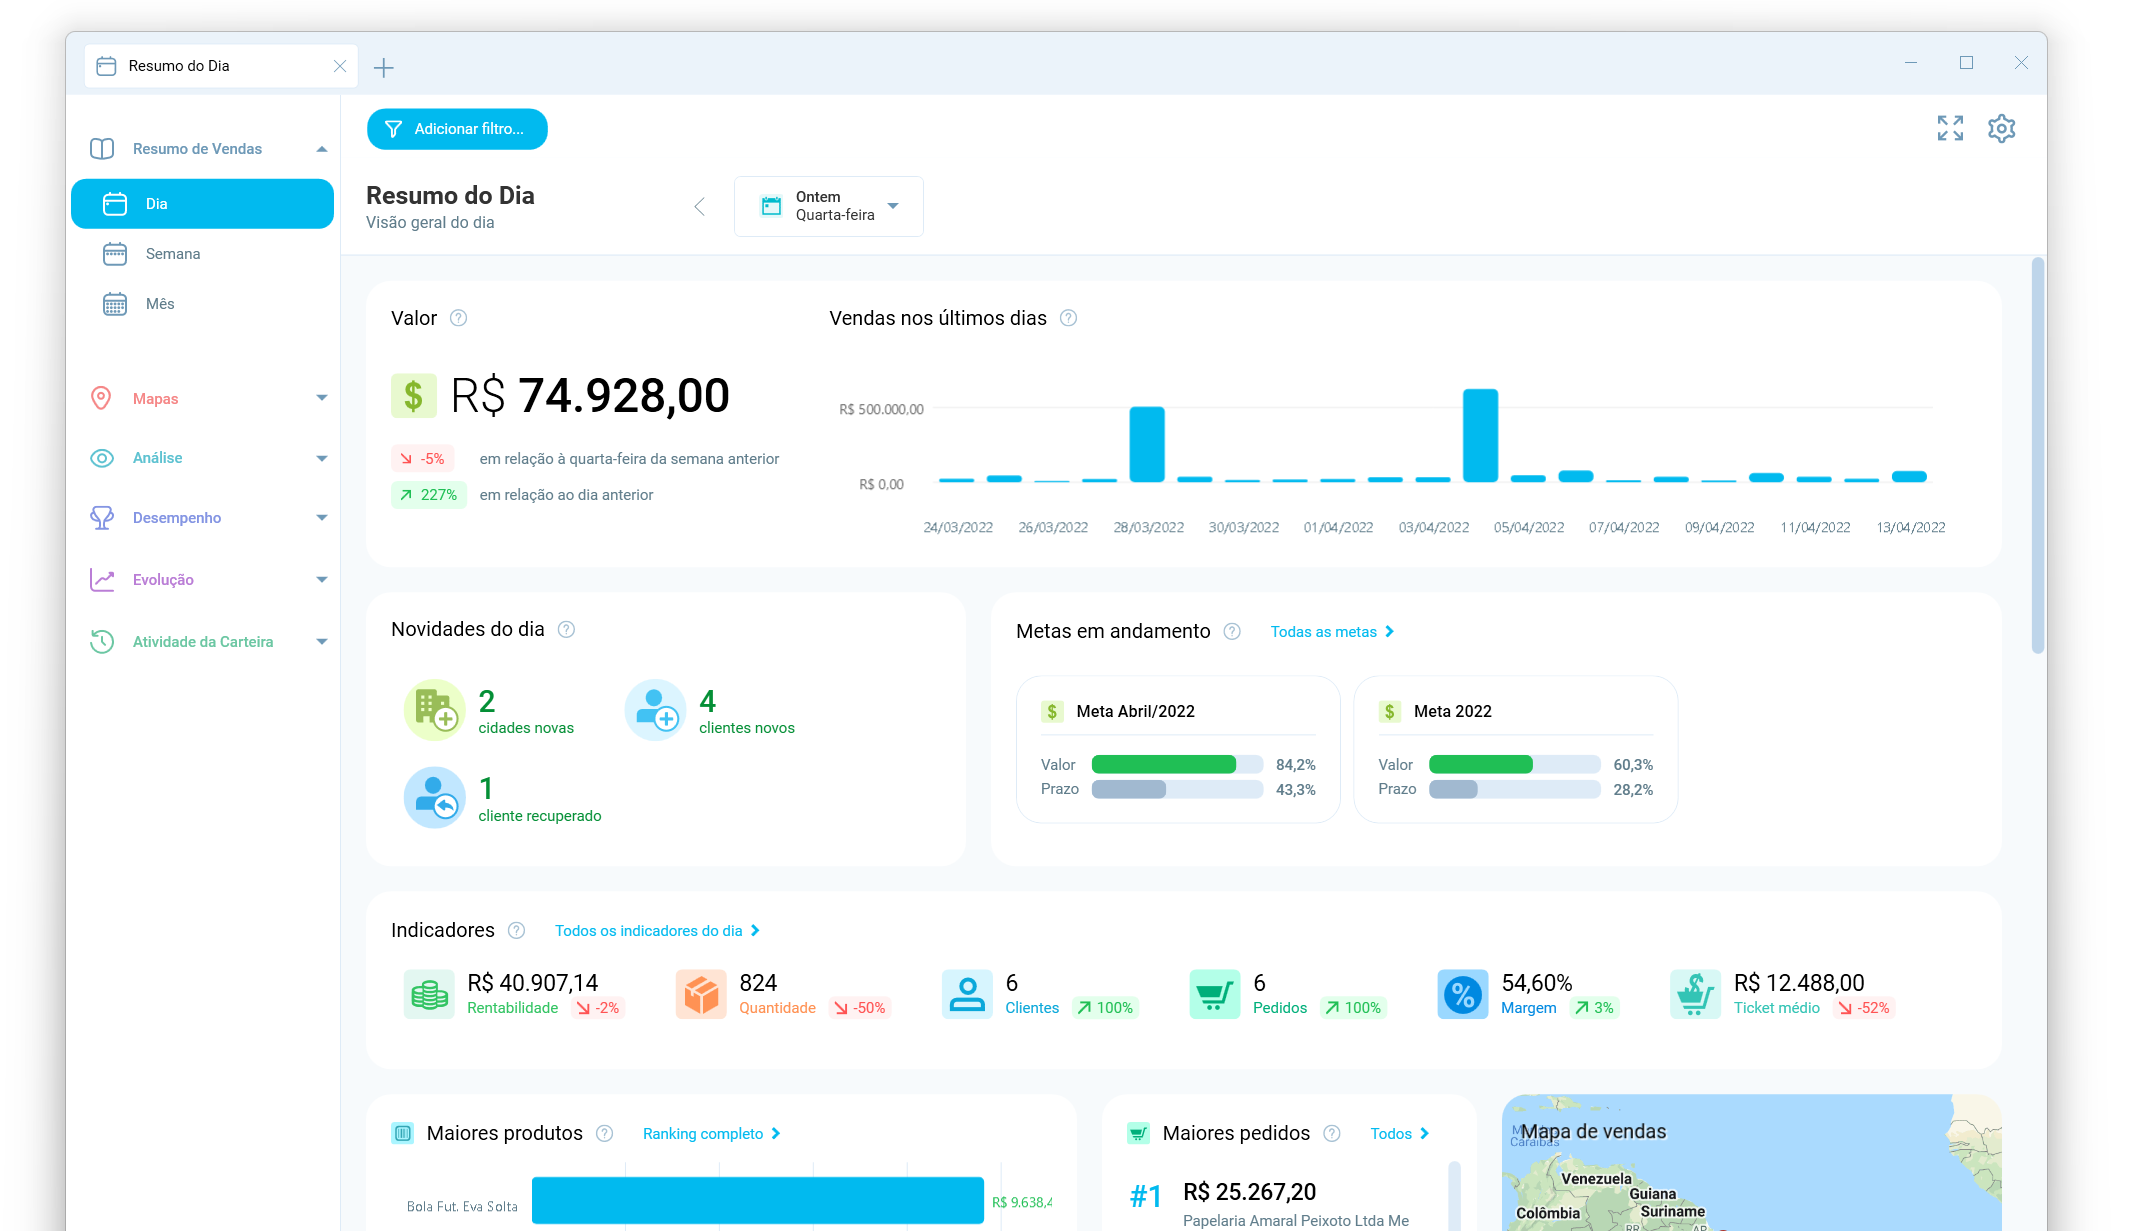The height and width of the screenshot is (1231, 2130).
Task: Click help icon beside Novidades do dia
Action: pyautogui.click(x=566, y=629)
